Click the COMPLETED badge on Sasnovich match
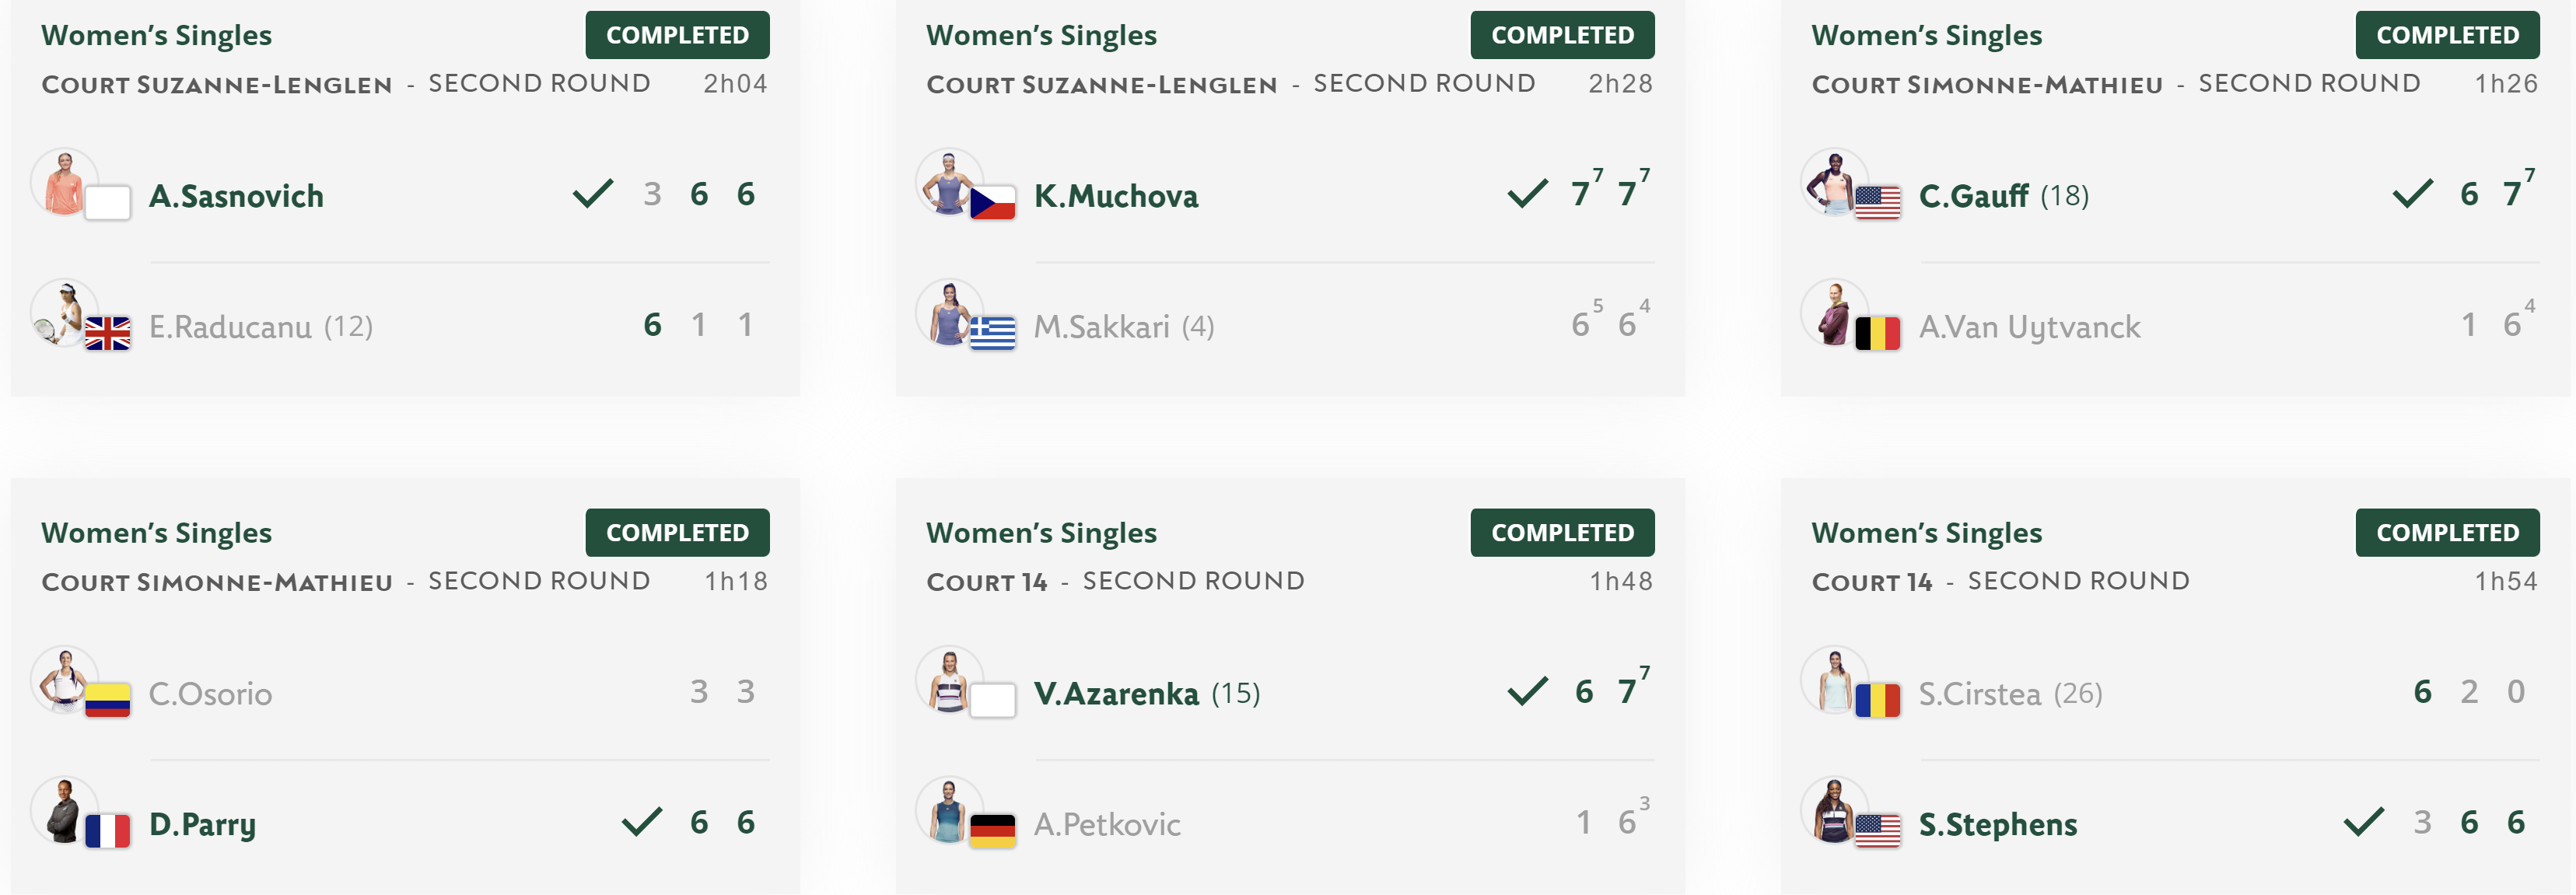The width and height of the screenshot is (2576, 895). click(677, 35)
